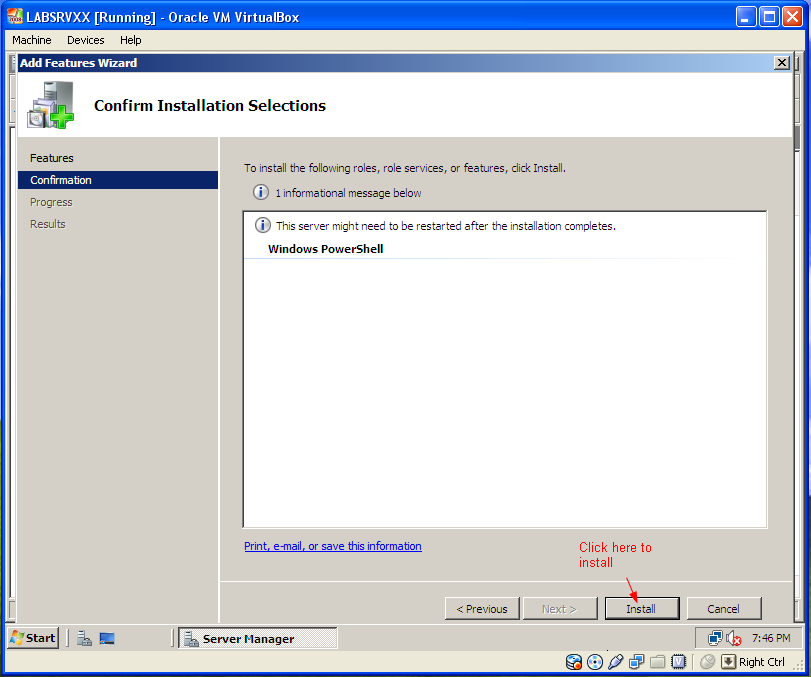Screen dimensions: 811x677
Task: Click the muted speaker volume tray icon
Action: (733, 638)
